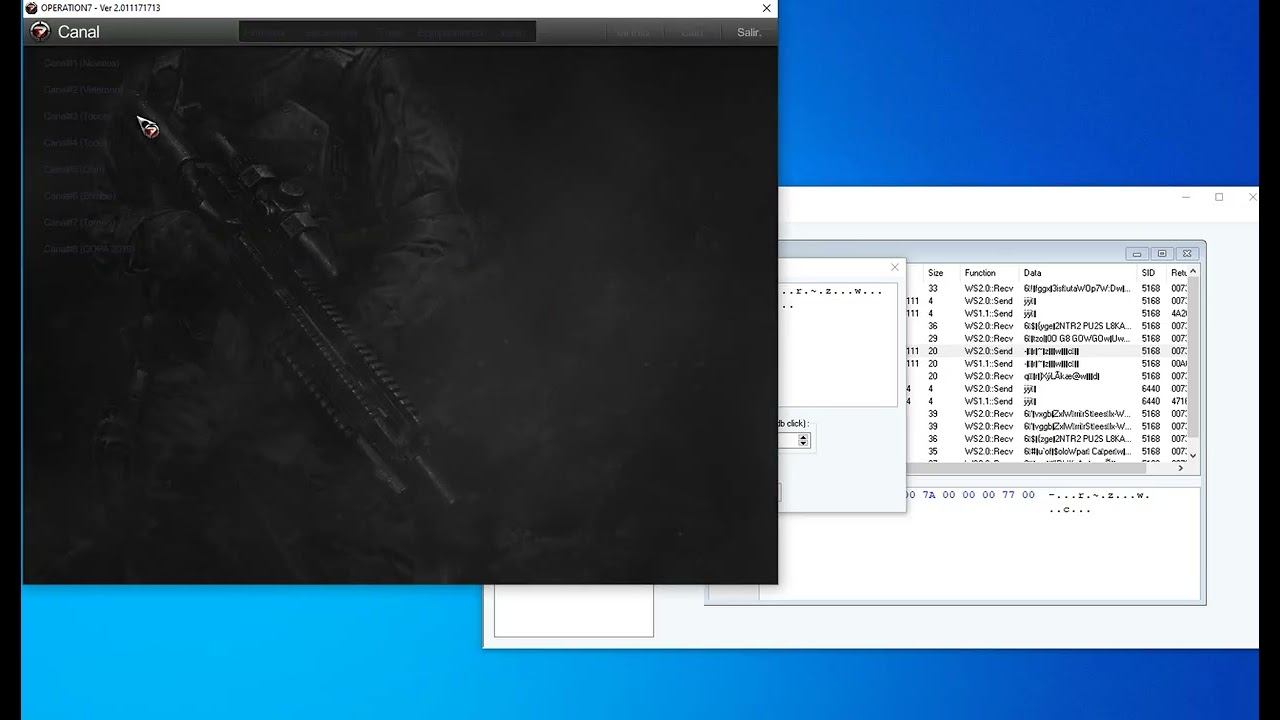Minimize the inner packet list window

tap(1137, 254)
